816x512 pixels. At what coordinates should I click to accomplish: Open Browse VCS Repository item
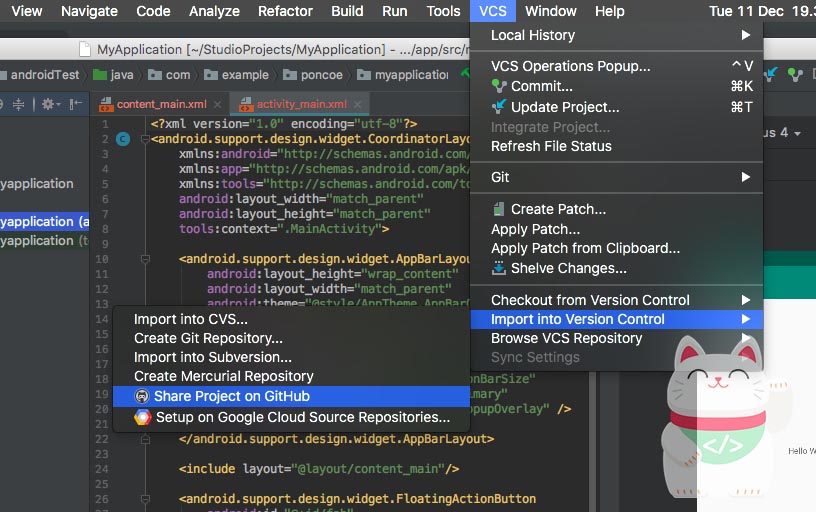point(617,338)
